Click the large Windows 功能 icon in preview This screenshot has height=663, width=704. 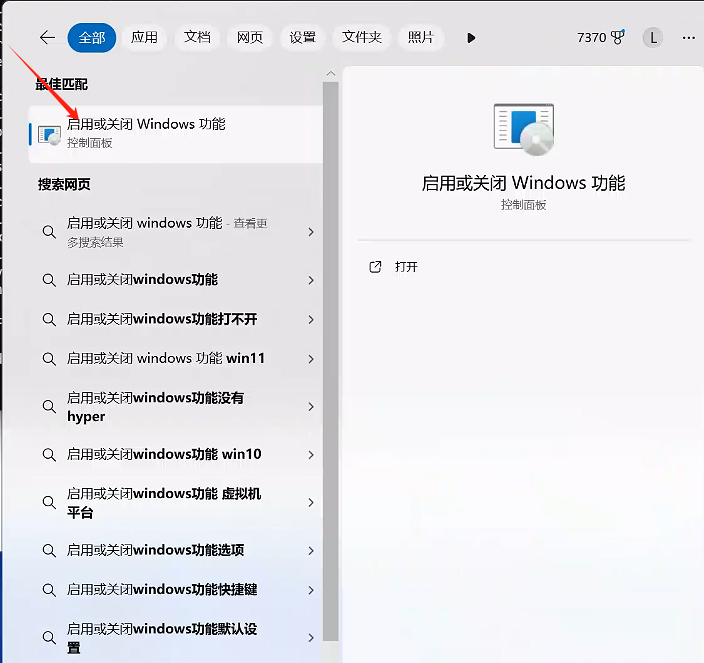[x=524, y=129]
